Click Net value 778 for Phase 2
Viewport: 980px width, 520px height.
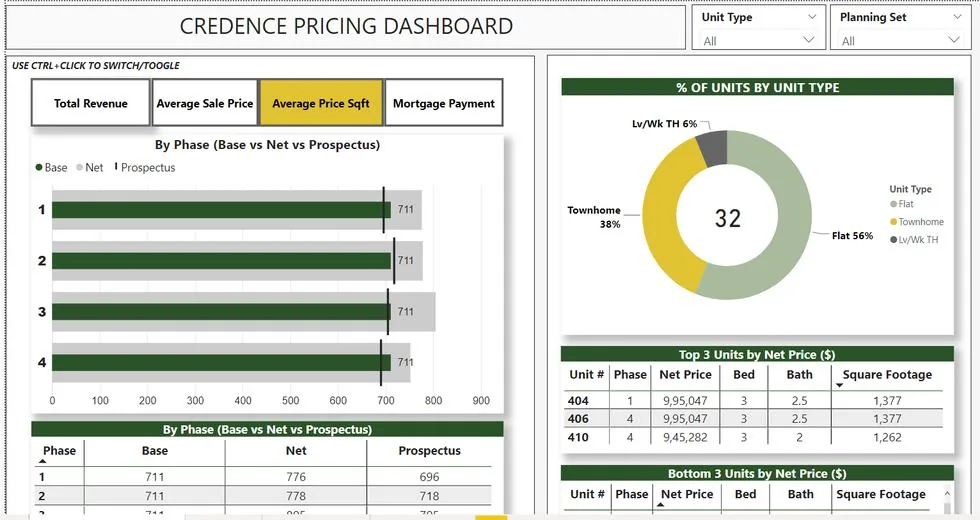click(x=296, y=496)
